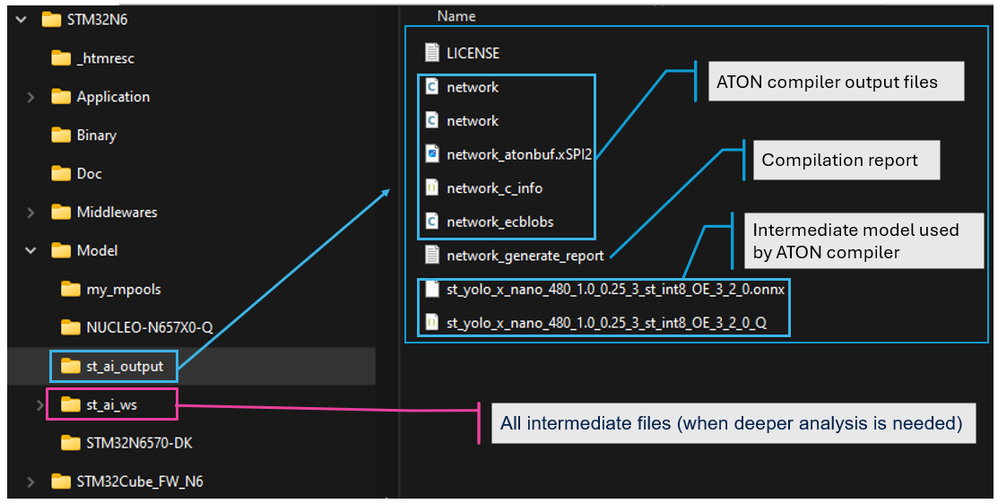Viewport: 998px width, 504px height.
Task: Open the Middlewares folder in the tree
Action: (117, 213)
